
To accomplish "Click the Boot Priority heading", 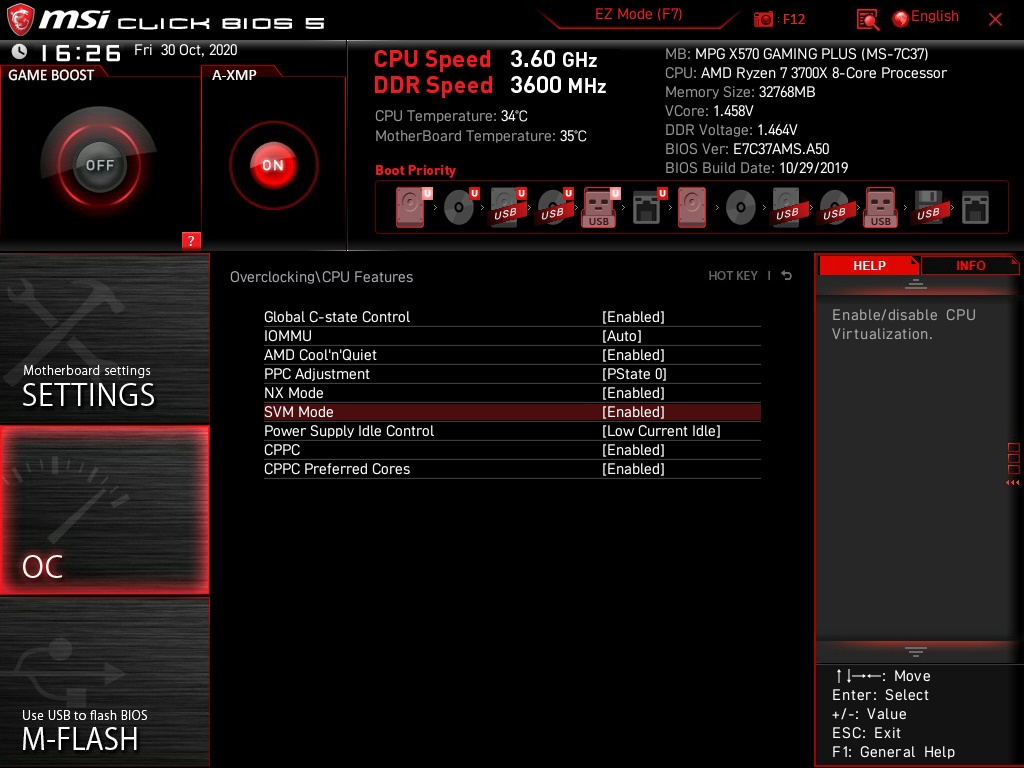I will tap(415, 170).
